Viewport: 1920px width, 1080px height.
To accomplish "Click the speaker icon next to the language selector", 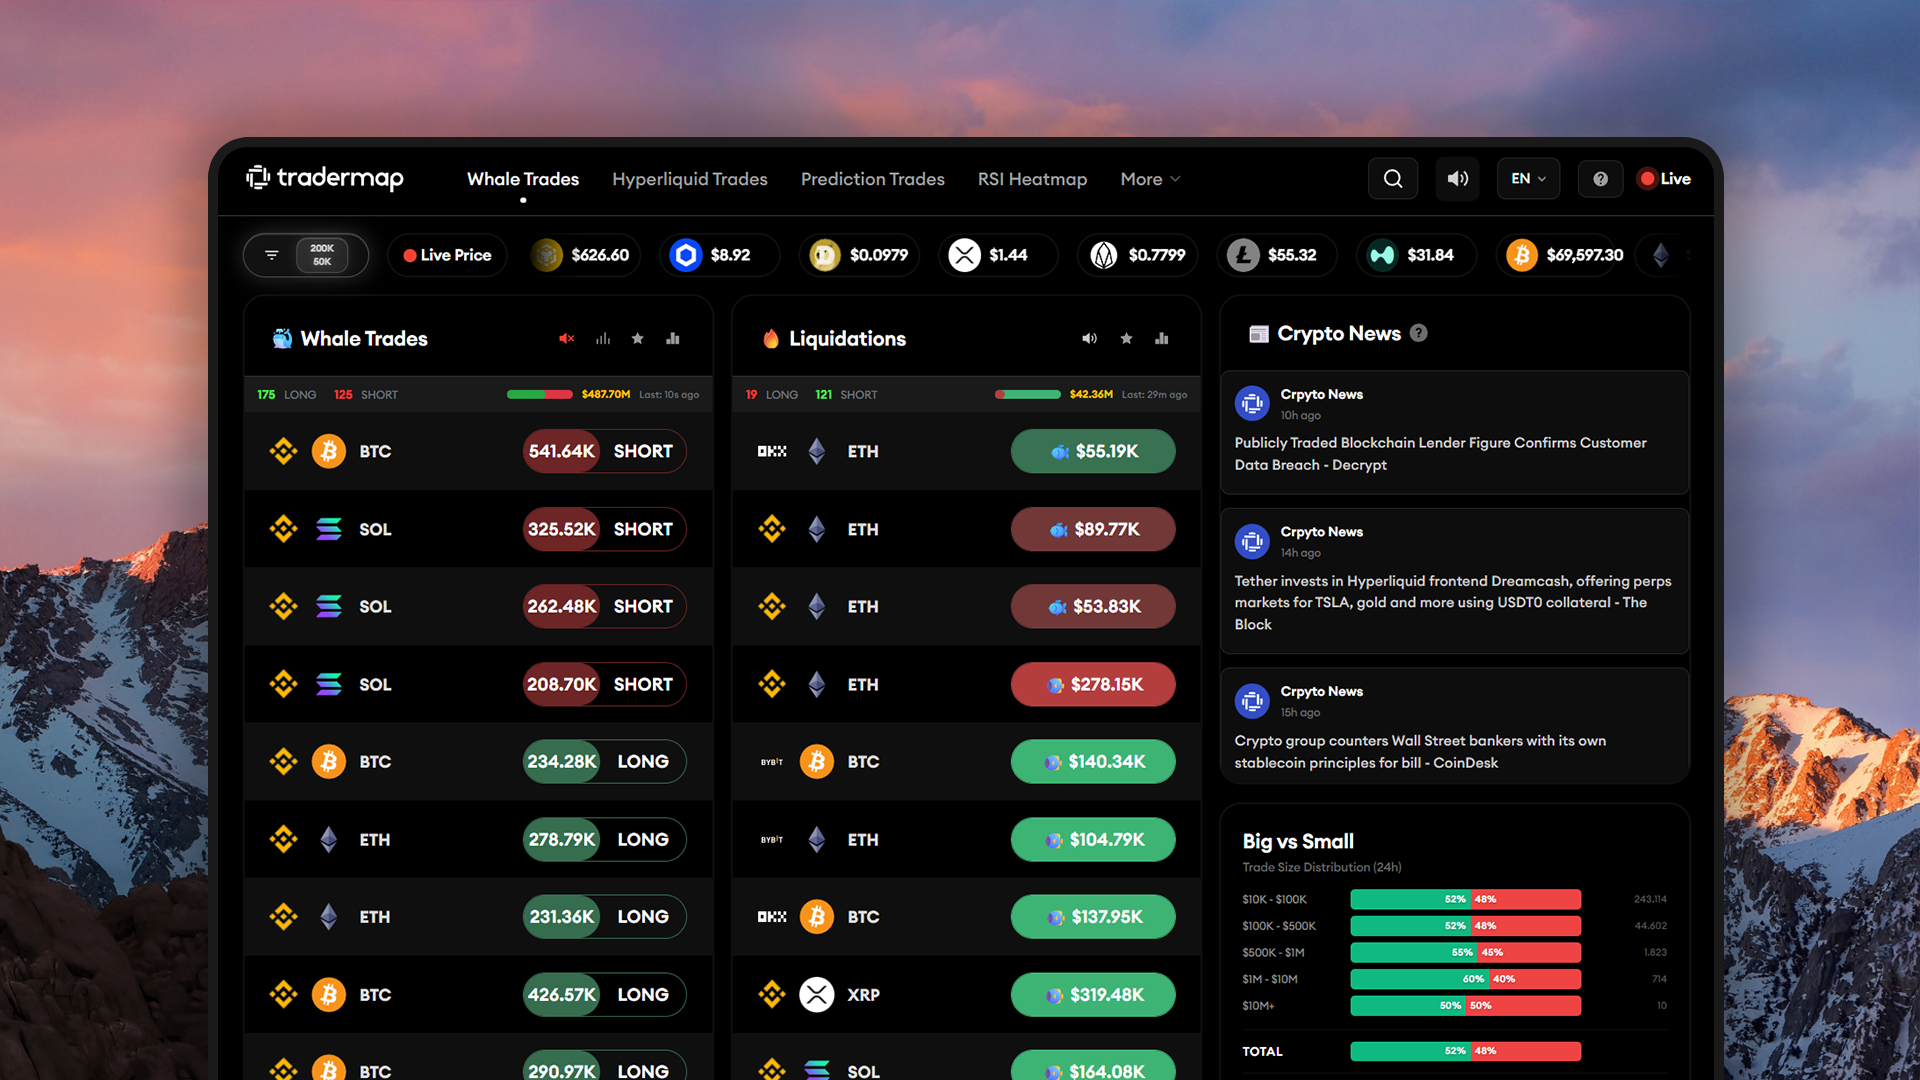I will pyautogui.click(x=1457, y=178).
